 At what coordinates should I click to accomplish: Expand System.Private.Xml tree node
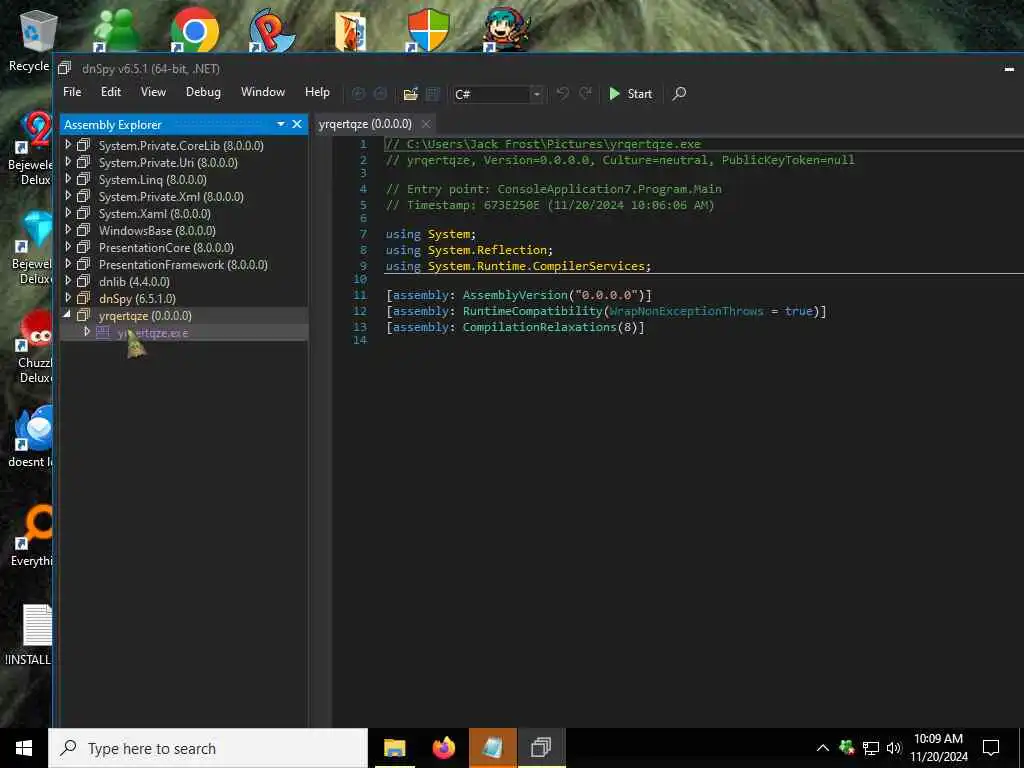coord(68,196)
